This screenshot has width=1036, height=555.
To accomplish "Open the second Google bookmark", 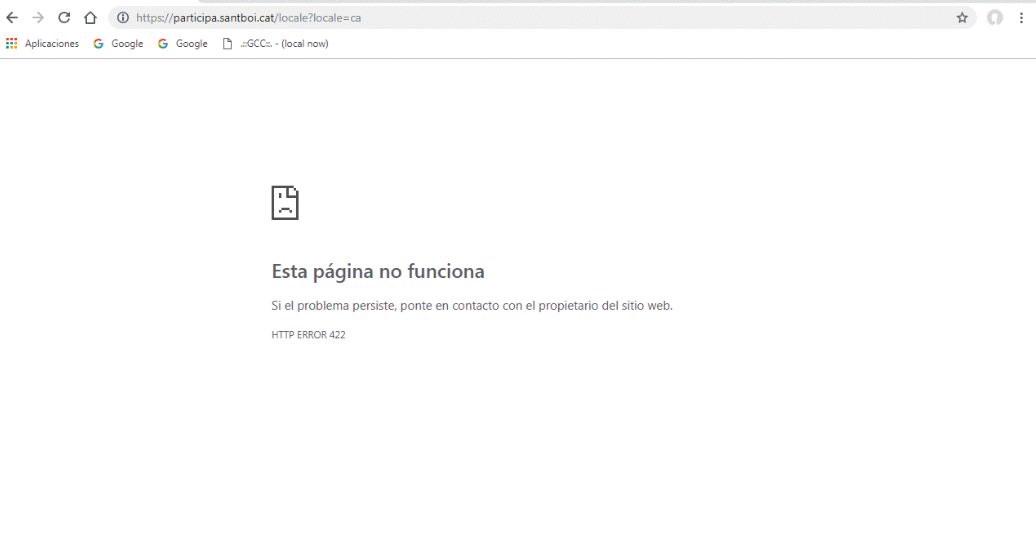I will (183, 44).
